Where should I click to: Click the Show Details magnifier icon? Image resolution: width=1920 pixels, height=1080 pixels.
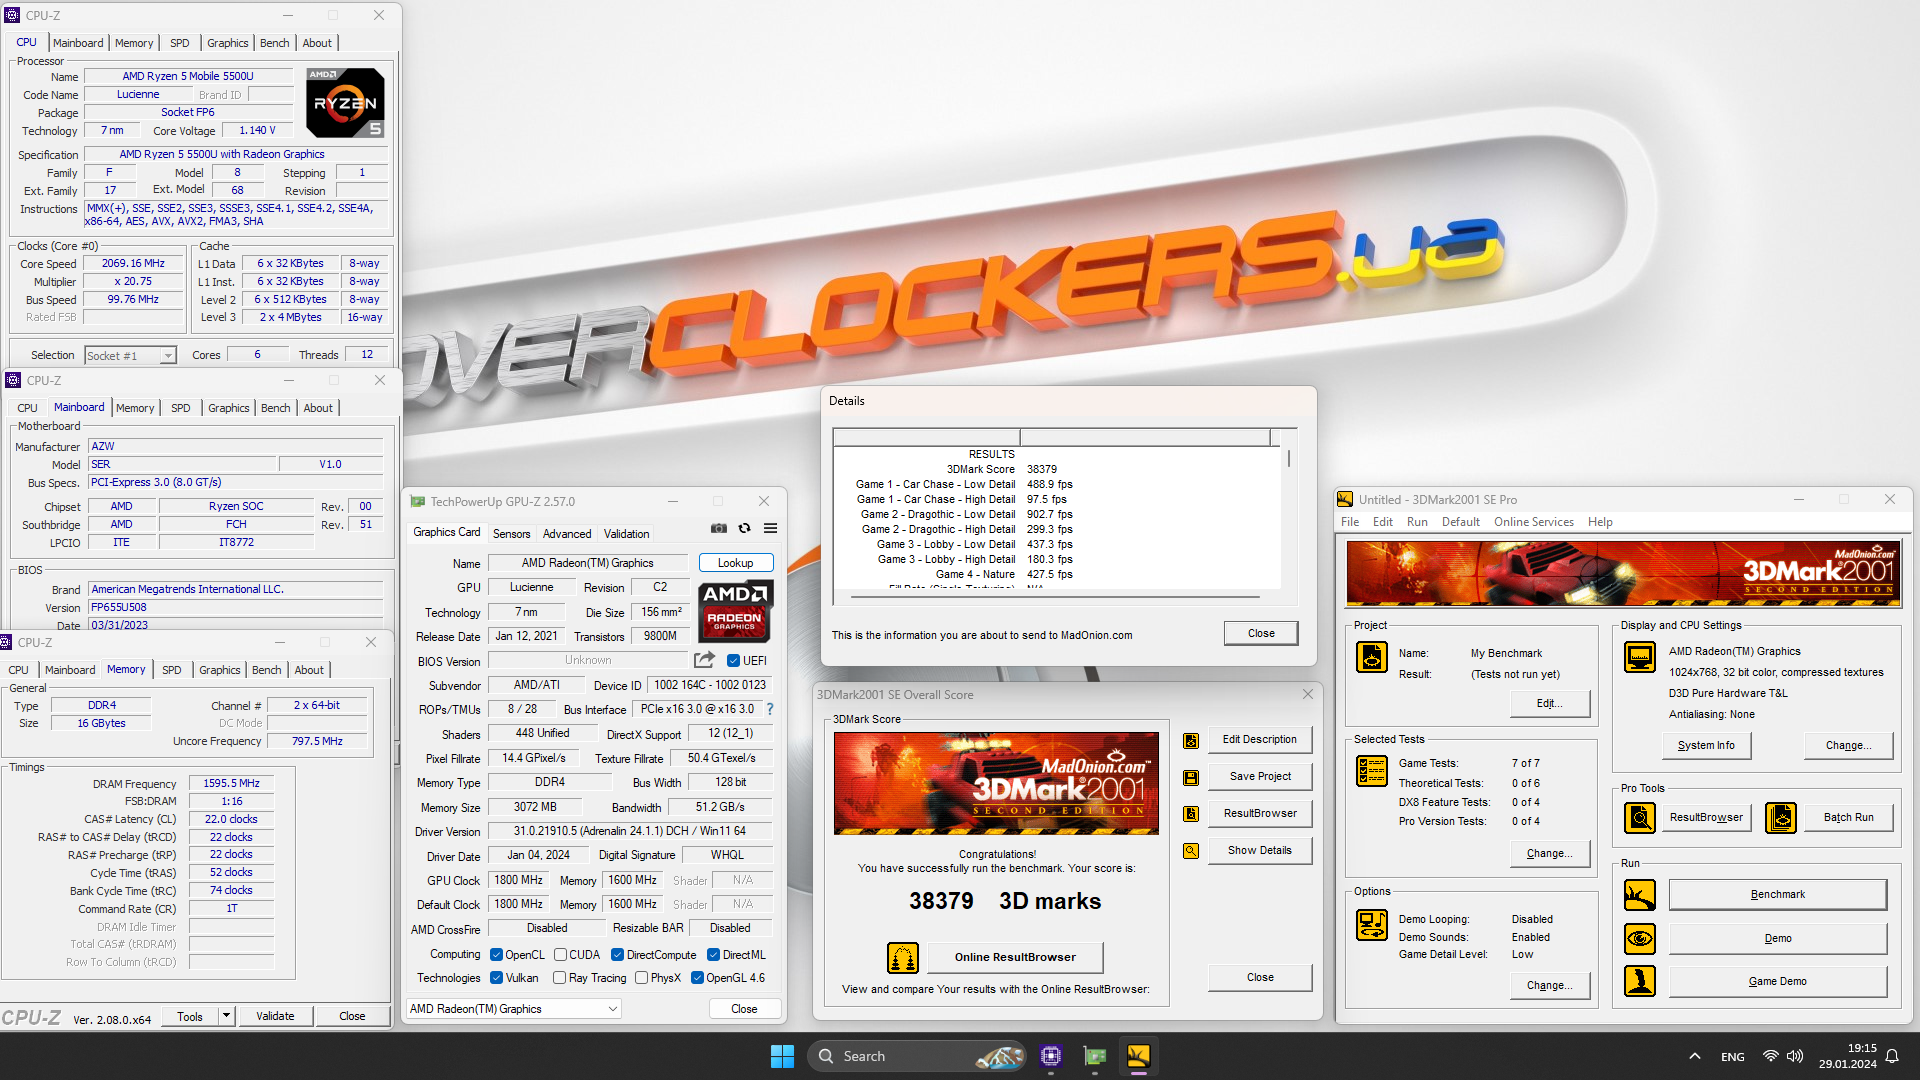tap(1190, 851)
